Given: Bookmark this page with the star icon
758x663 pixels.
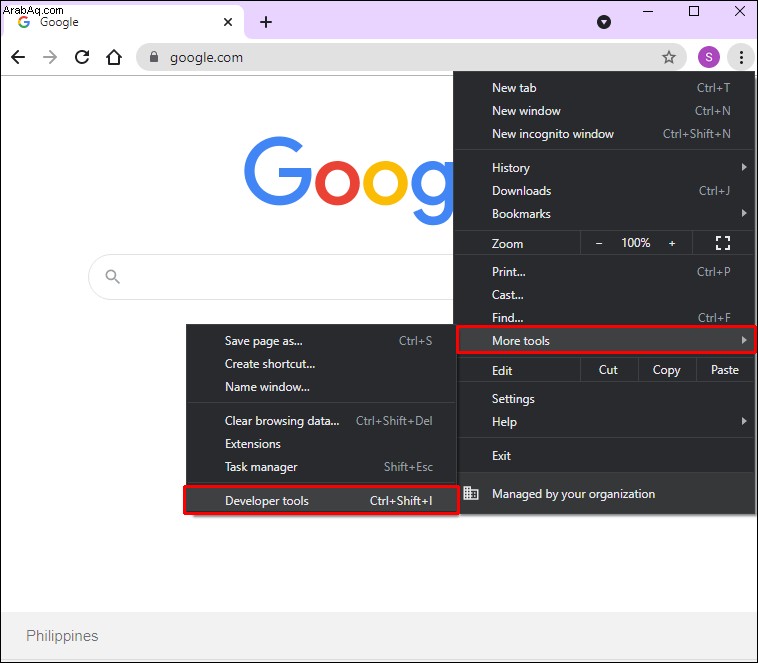Looking at the screenshot, I should point(669,57).
